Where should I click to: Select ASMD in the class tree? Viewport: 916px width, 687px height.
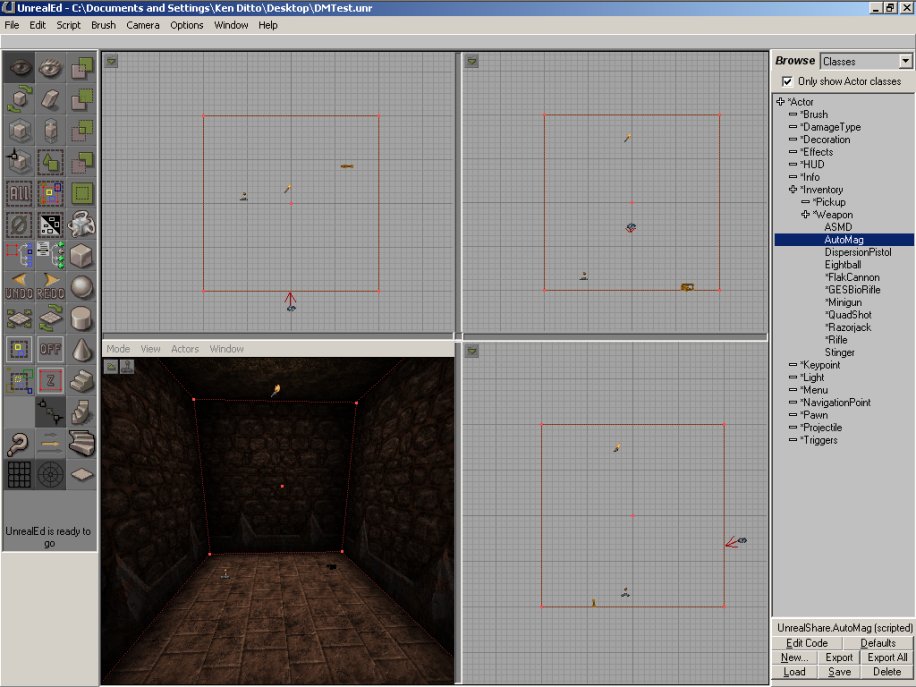point(838,227)
